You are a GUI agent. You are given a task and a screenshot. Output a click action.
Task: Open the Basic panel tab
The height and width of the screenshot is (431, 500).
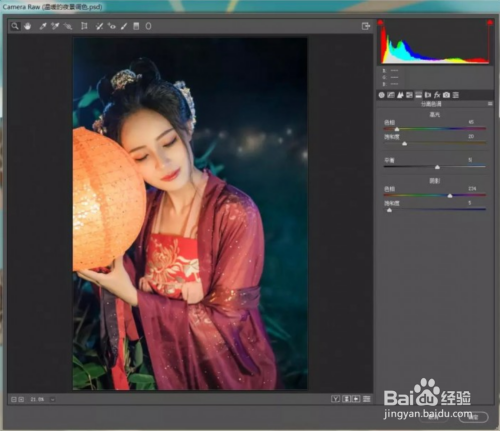click(x=382, y=95)
